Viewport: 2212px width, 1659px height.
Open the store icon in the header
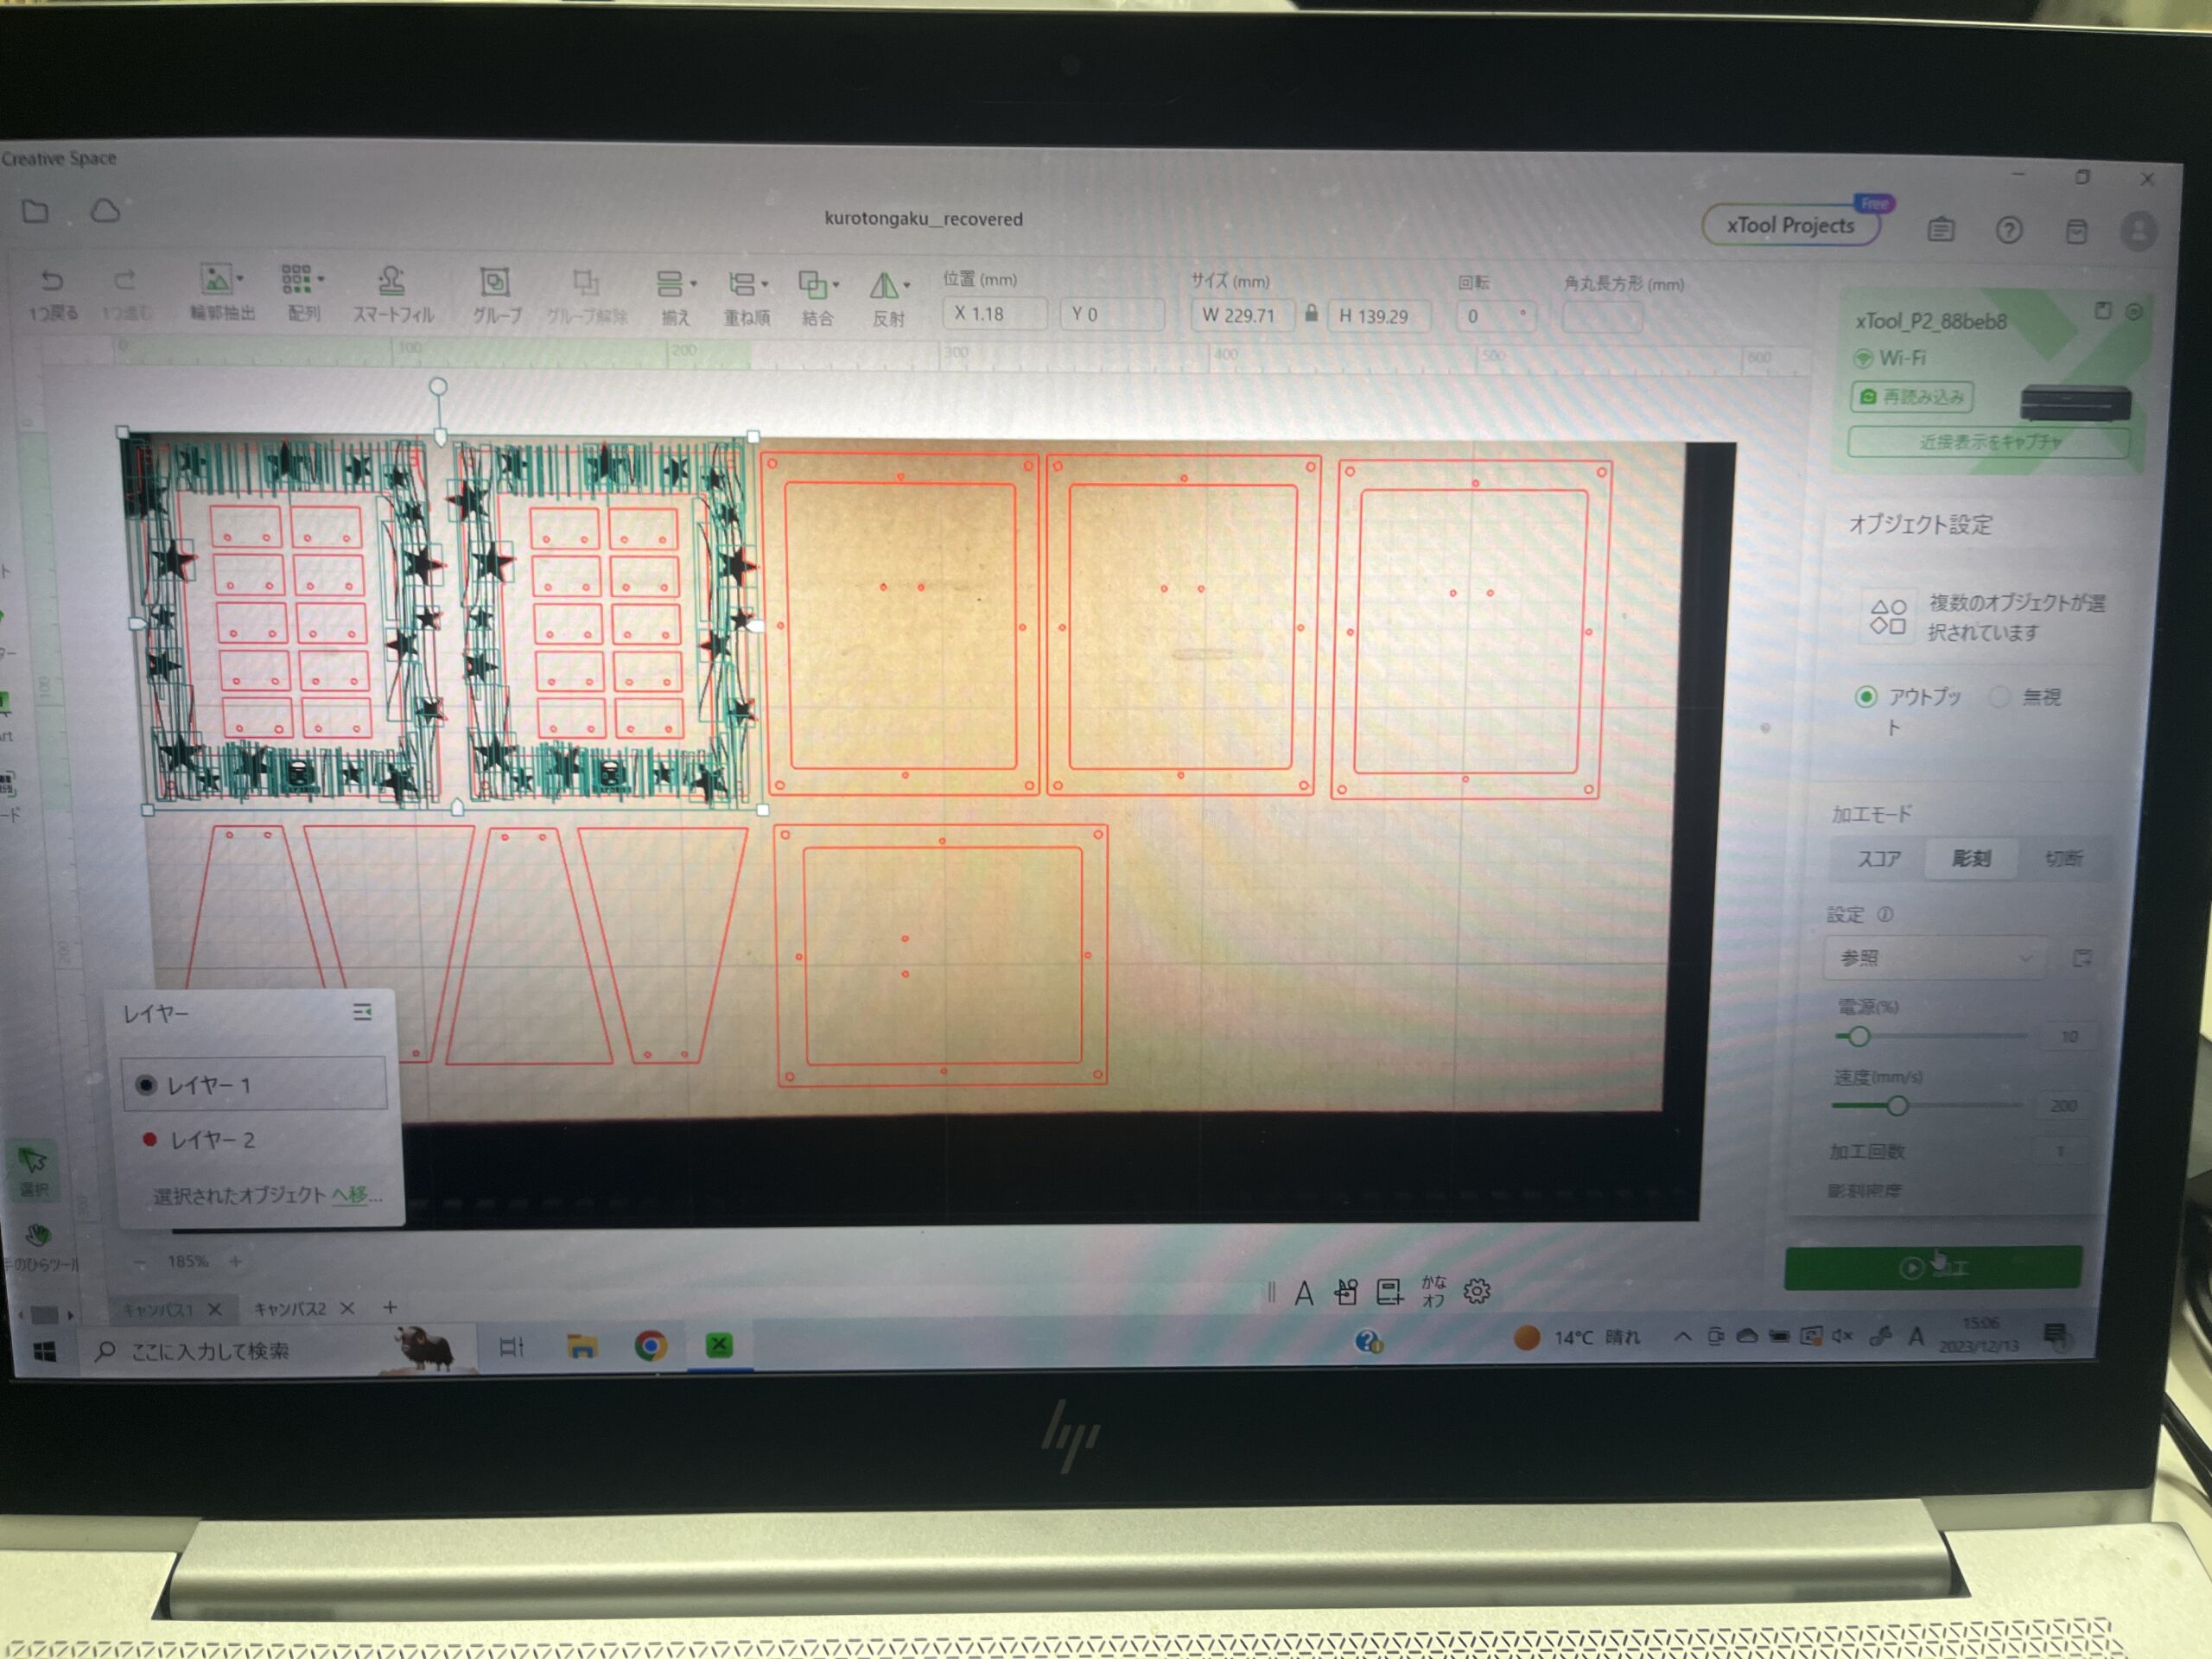pyautogui.click(x=2076, y=232)
